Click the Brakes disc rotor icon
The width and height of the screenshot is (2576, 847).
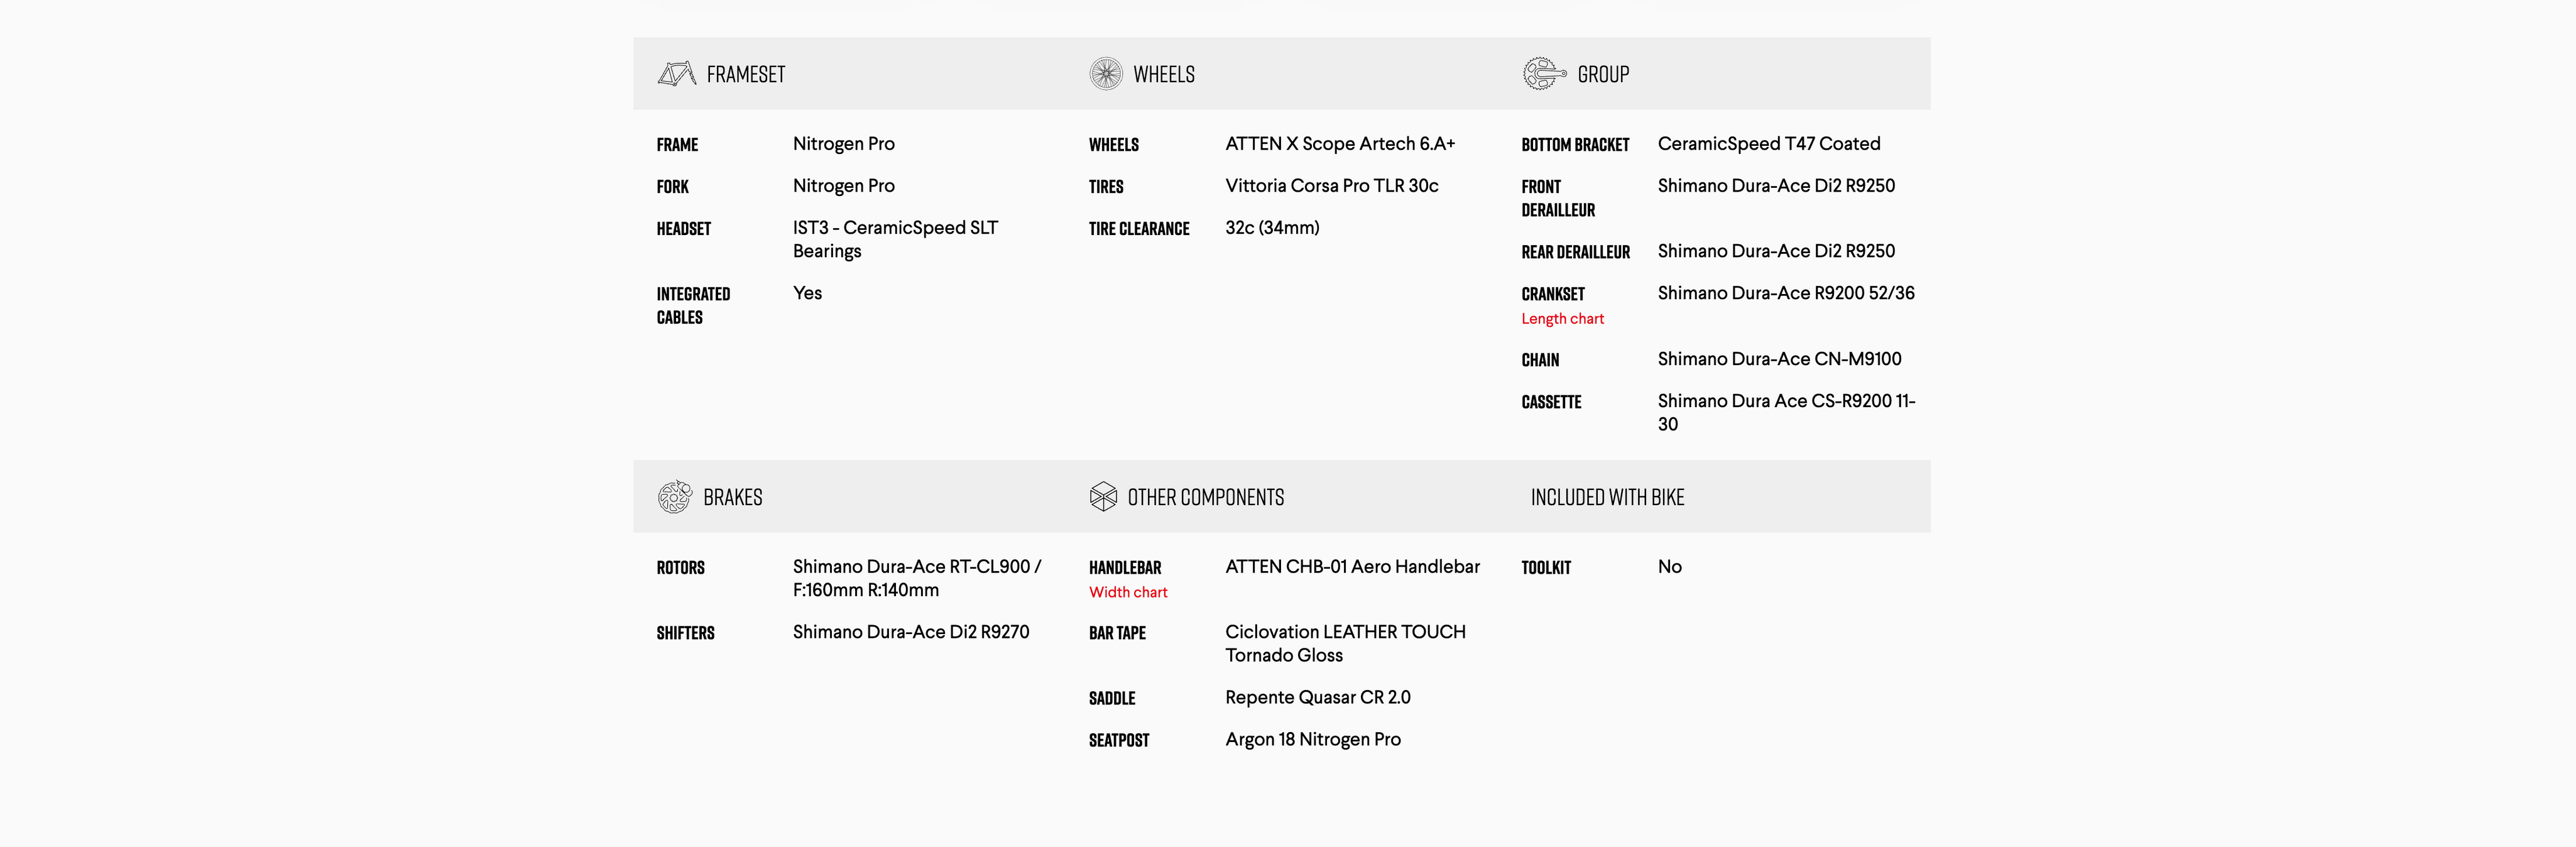675,497
